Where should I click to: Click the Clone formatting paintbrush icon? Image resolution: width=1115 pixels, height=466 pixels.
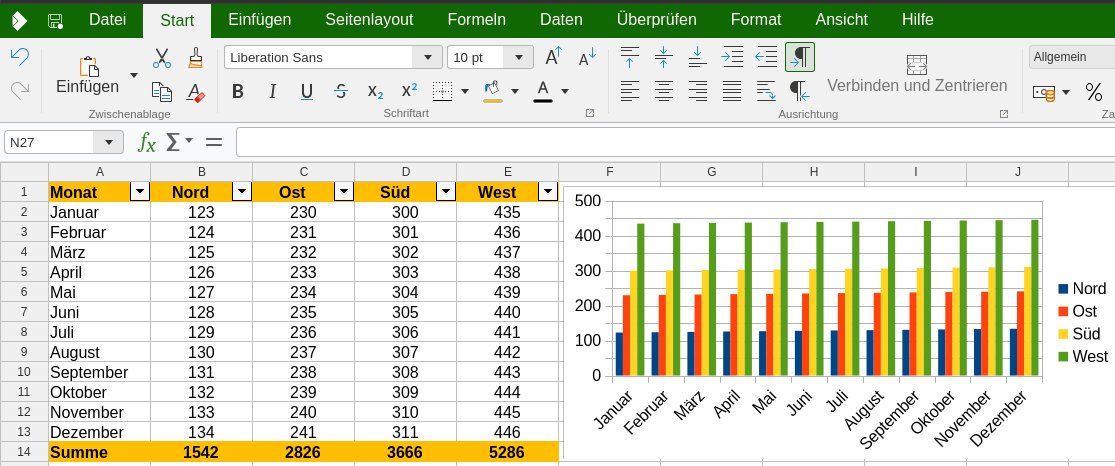[x=196, y=59]
